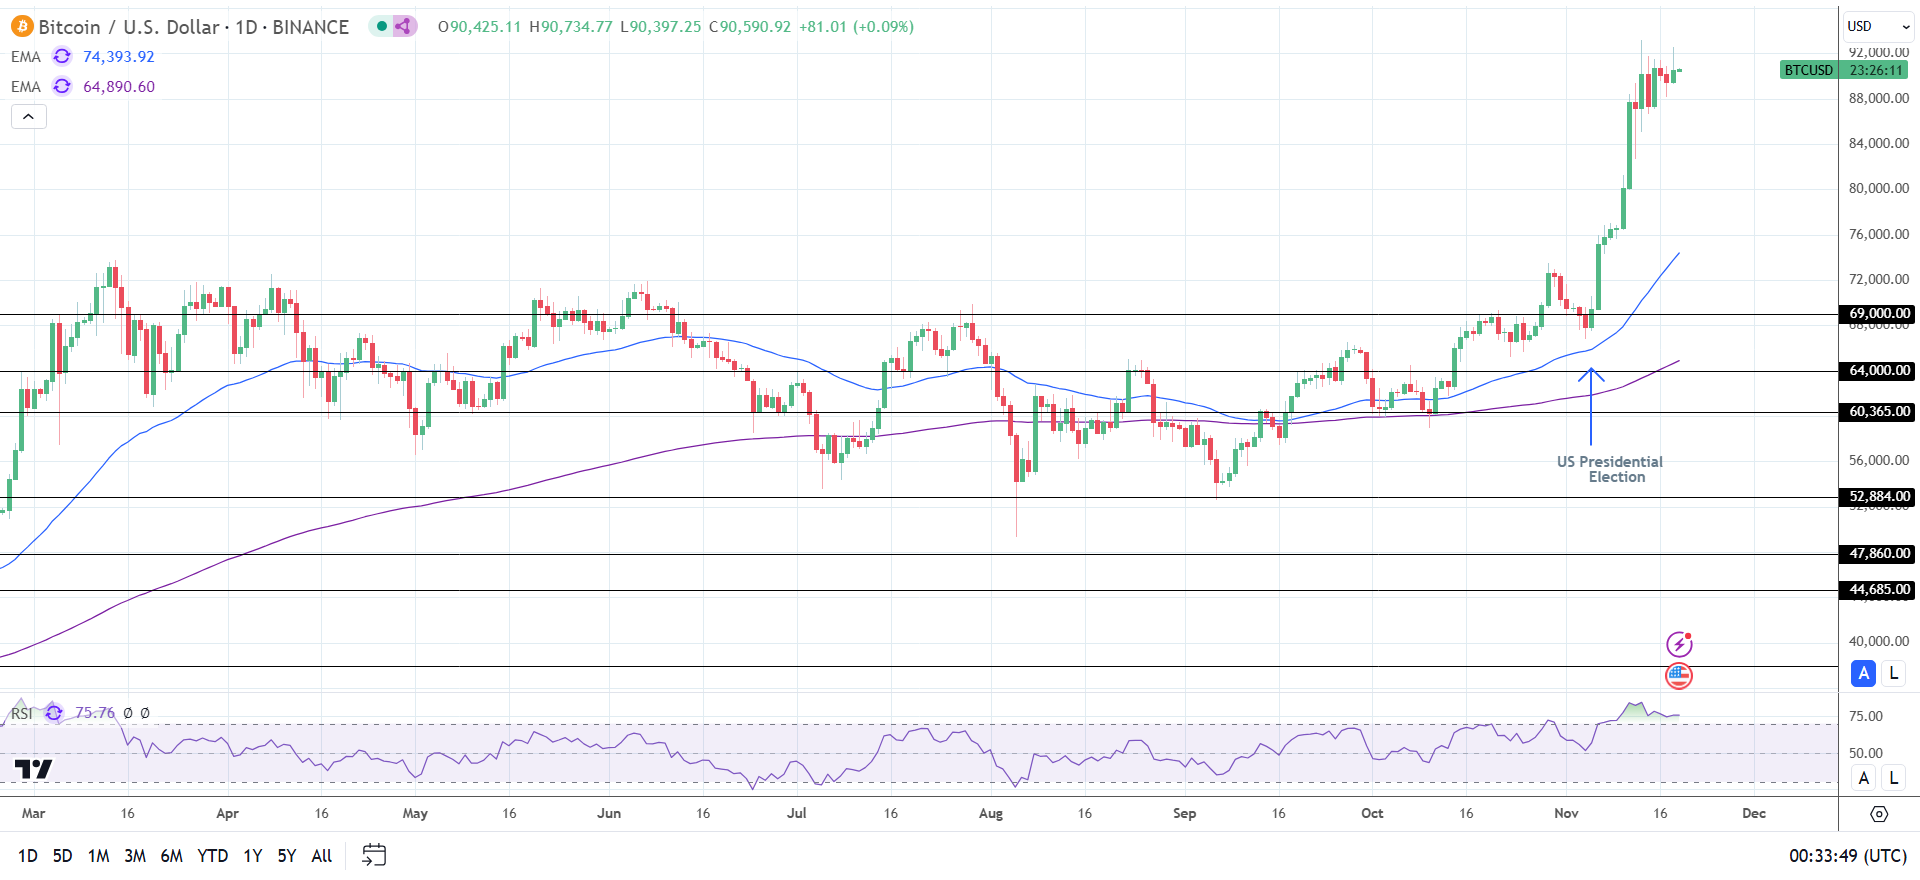Select the 6M time range
1920x880 pixels.
coord(171,856)
